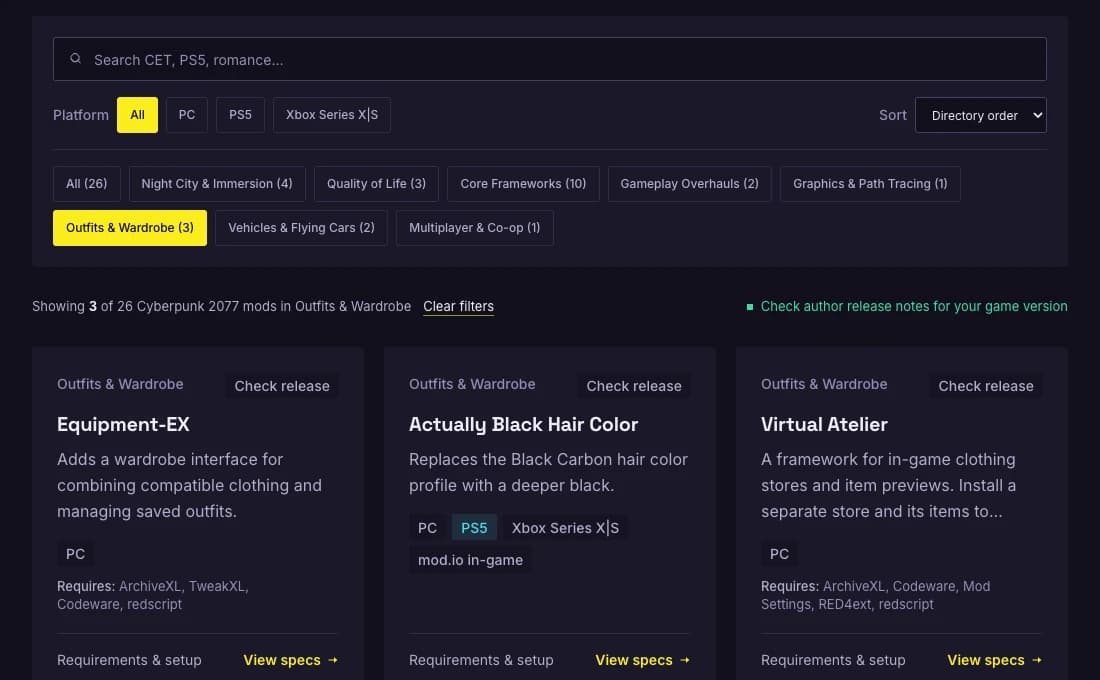Filter by PC platform

(187, 115)
